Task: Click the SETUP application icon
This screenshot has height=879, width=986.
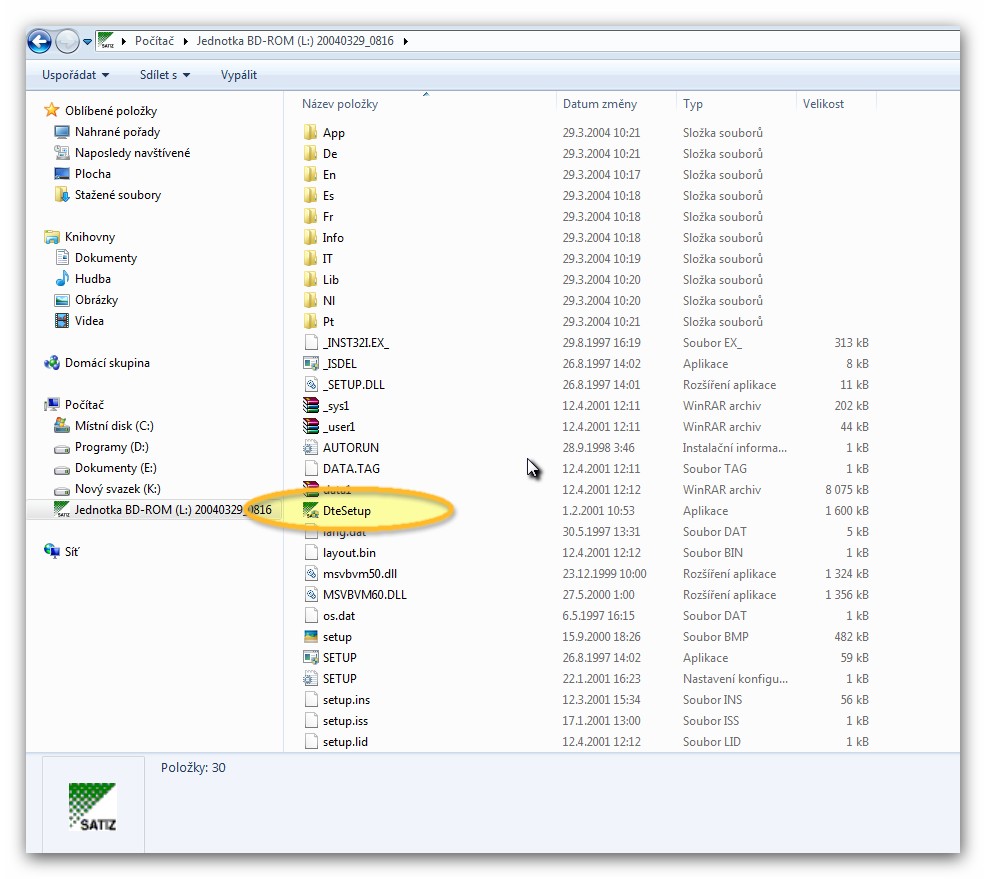Action: 310,658
